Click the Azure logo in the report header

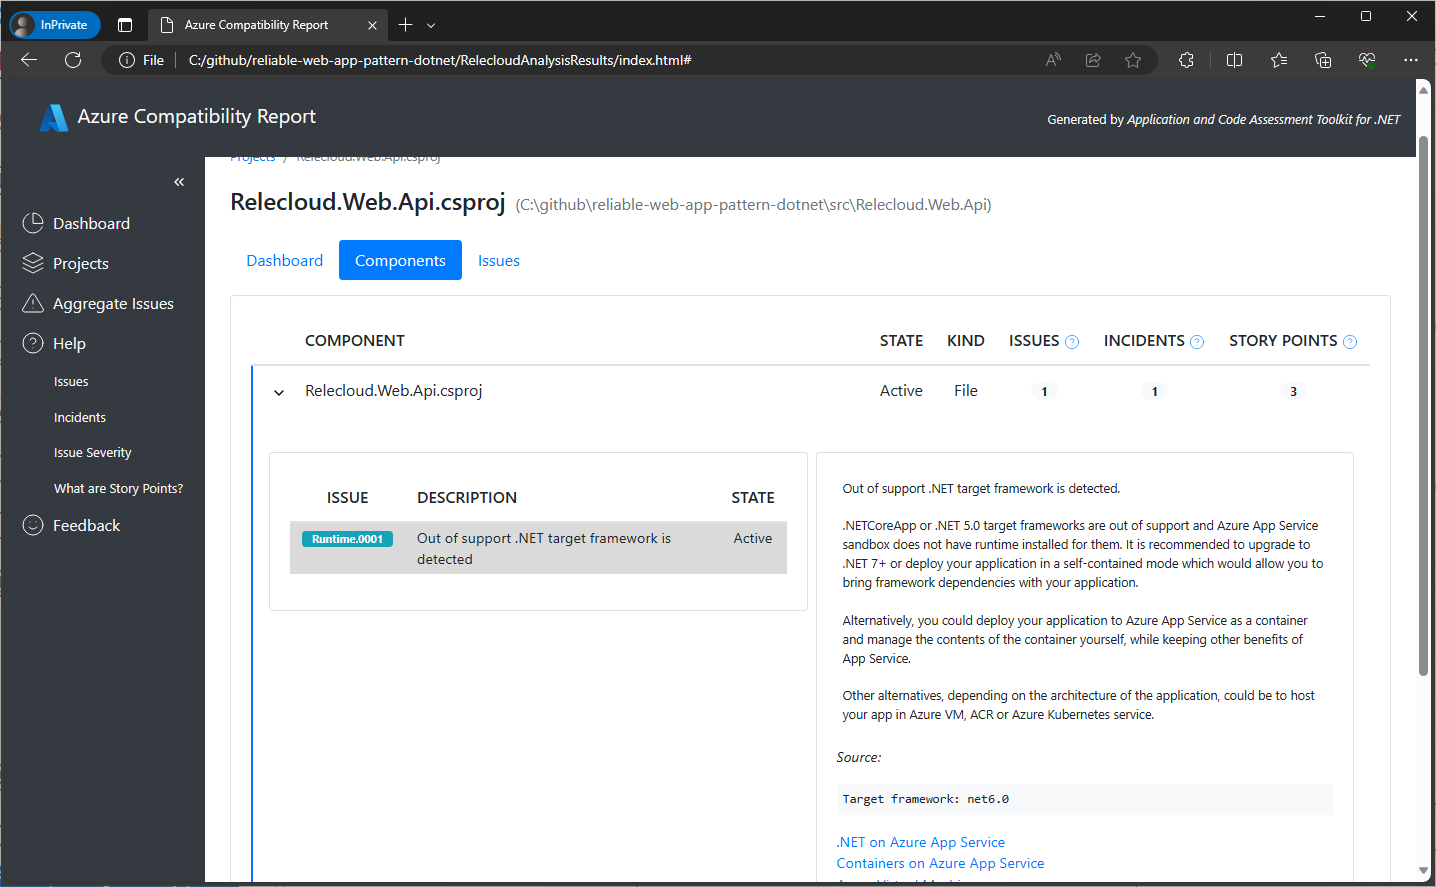point(53,116)
